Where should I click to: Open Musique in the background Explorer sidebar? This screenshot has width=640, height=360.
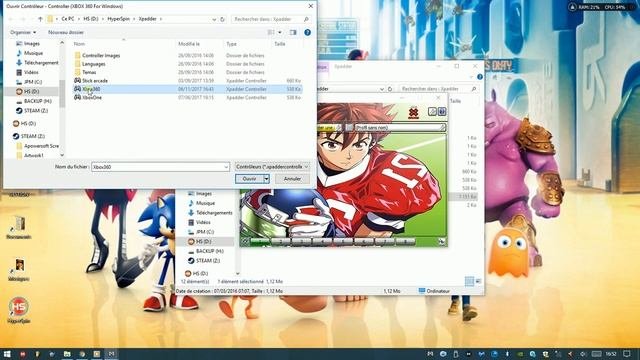point(205,203)
